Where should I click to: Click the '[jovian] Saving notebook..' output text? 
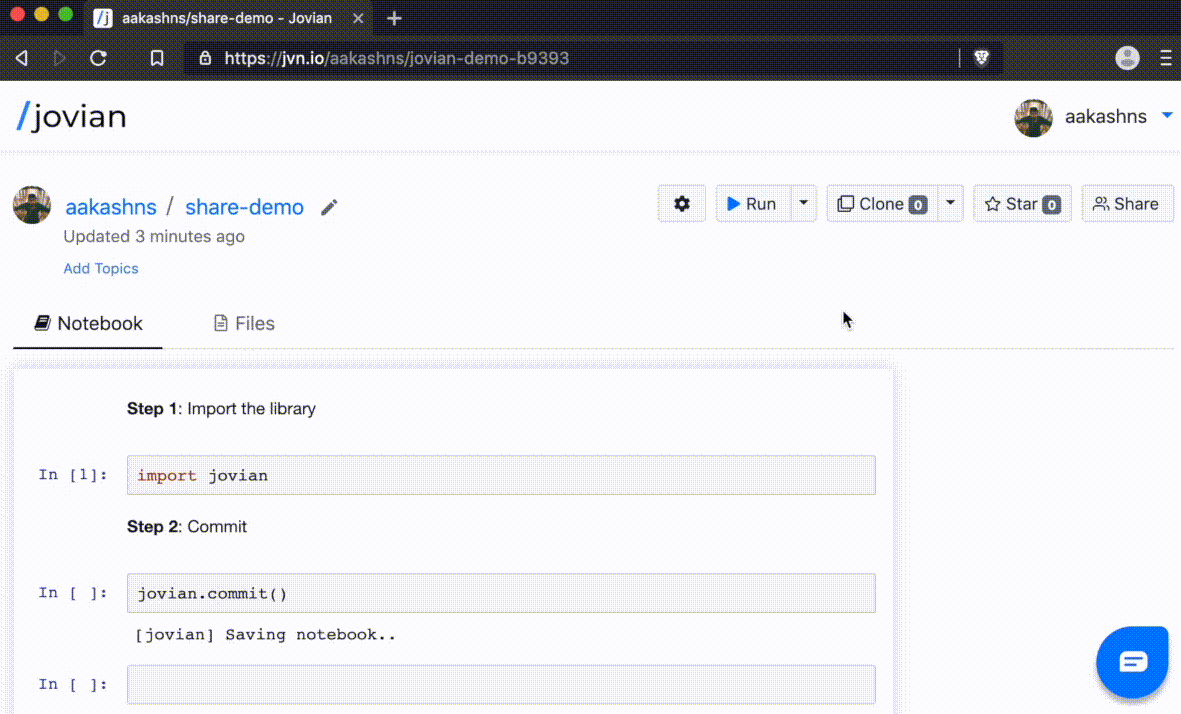pyautogui.click(x=265, y=635)
